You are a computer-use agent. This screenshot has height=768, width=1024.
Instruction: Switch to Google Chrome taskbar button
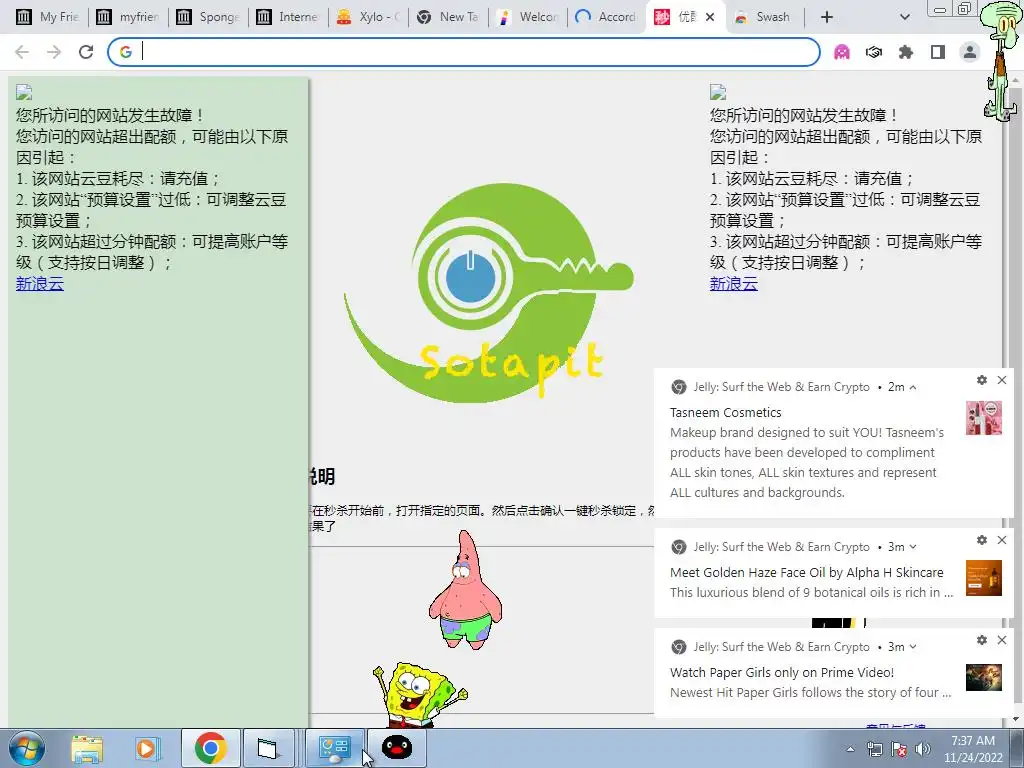coord(210,748)
